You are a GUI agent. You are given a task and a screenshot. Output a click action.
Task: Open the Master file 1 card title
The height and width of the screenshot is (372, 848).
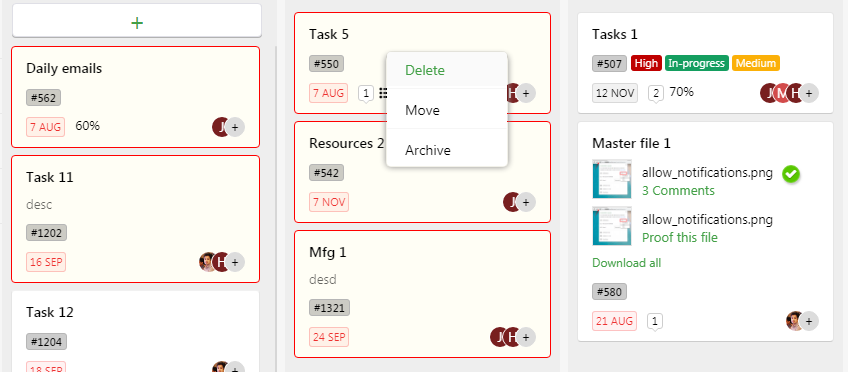(x=631, y=143)
